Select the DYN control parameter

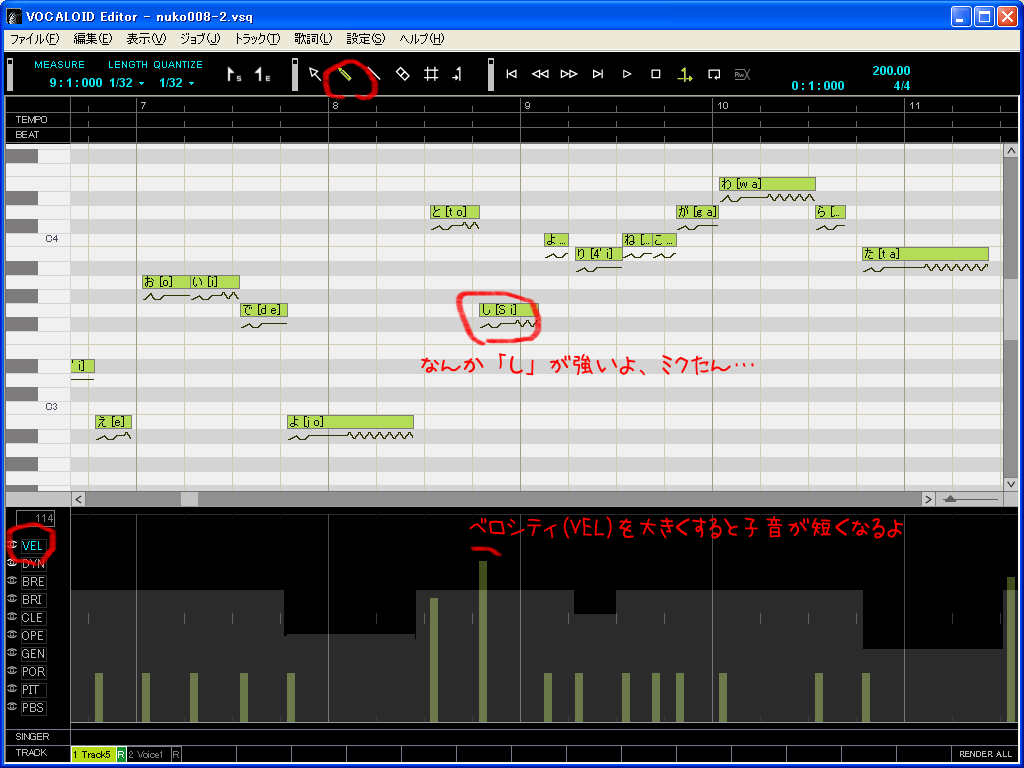33,563
